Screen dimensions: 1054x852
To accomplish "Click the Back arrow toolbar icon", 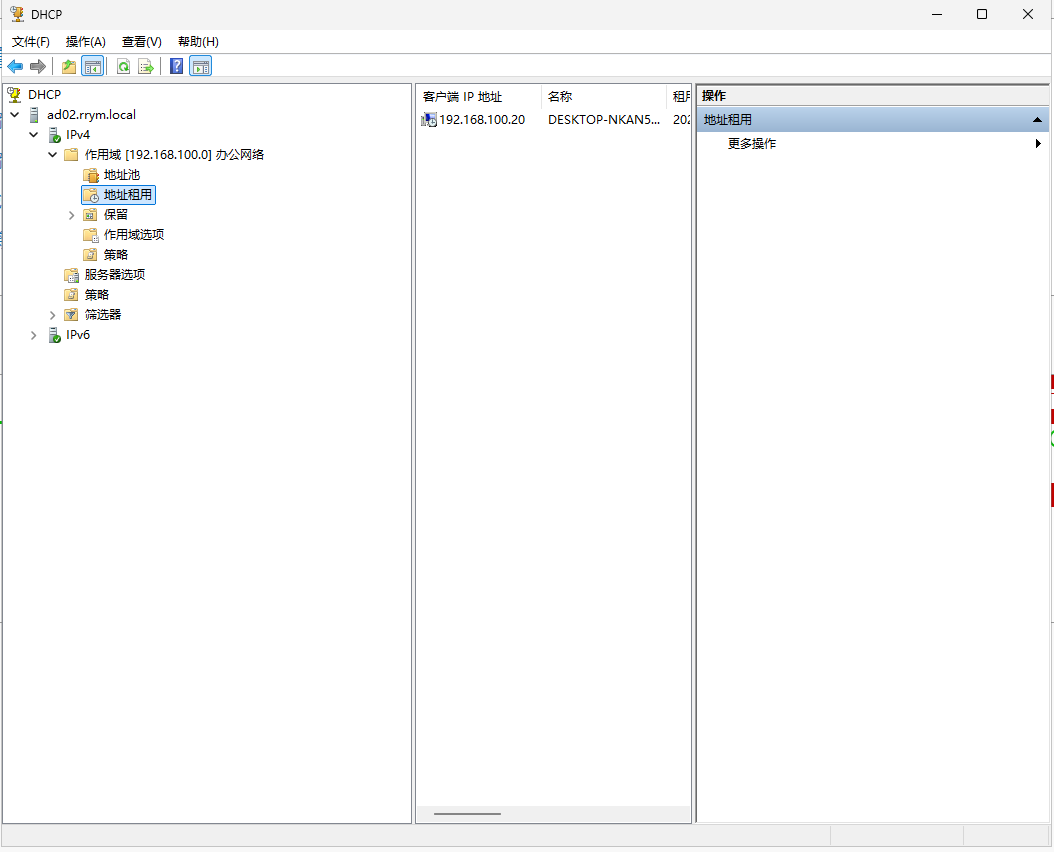I will point(15,67).
